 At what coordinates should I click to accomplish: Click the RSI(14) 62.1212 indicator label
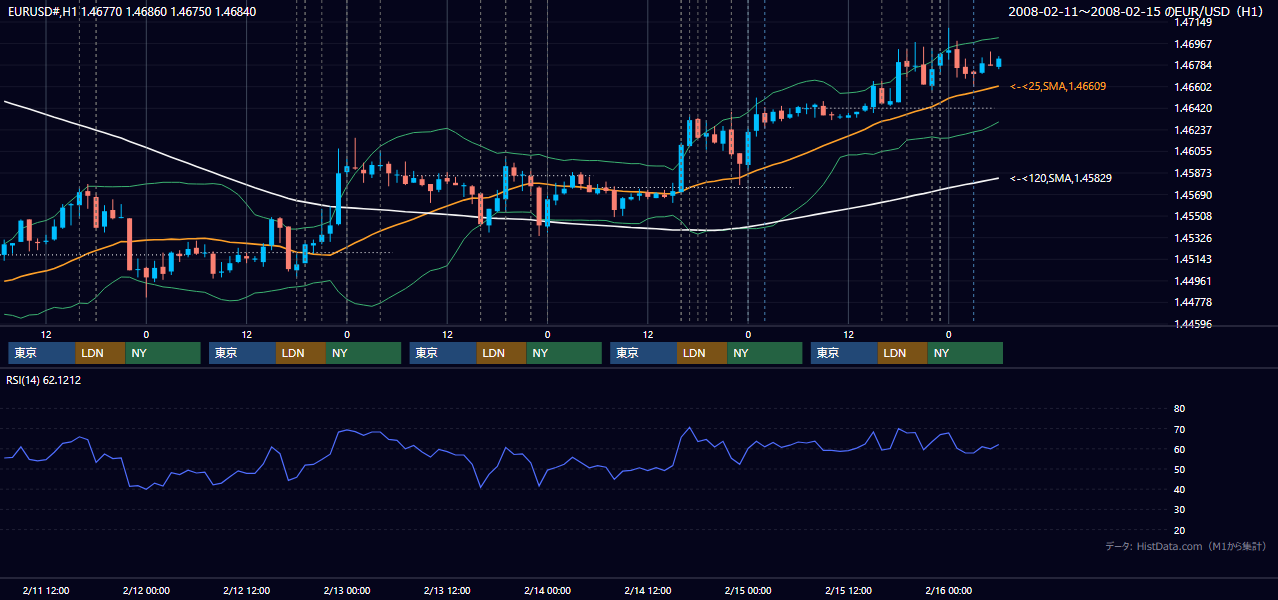point(44,380)
